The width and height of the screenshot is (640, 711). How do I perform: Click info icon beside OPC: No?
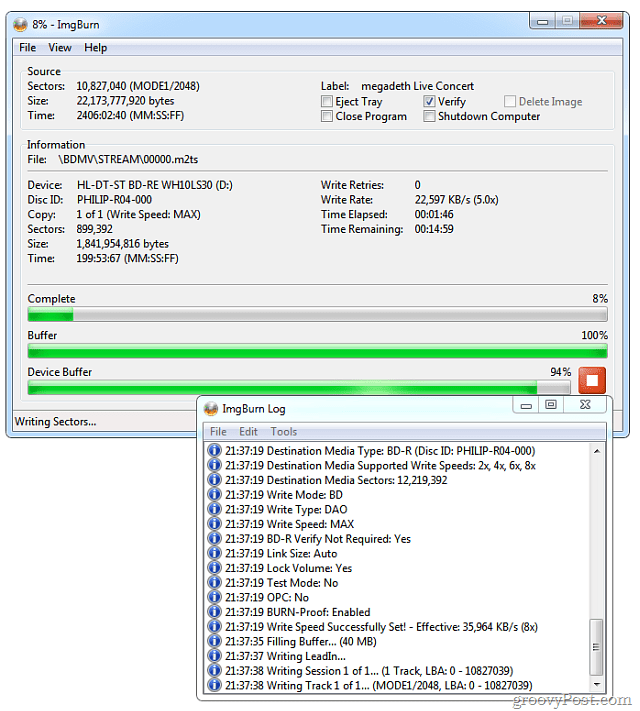(x=214, y=597)
